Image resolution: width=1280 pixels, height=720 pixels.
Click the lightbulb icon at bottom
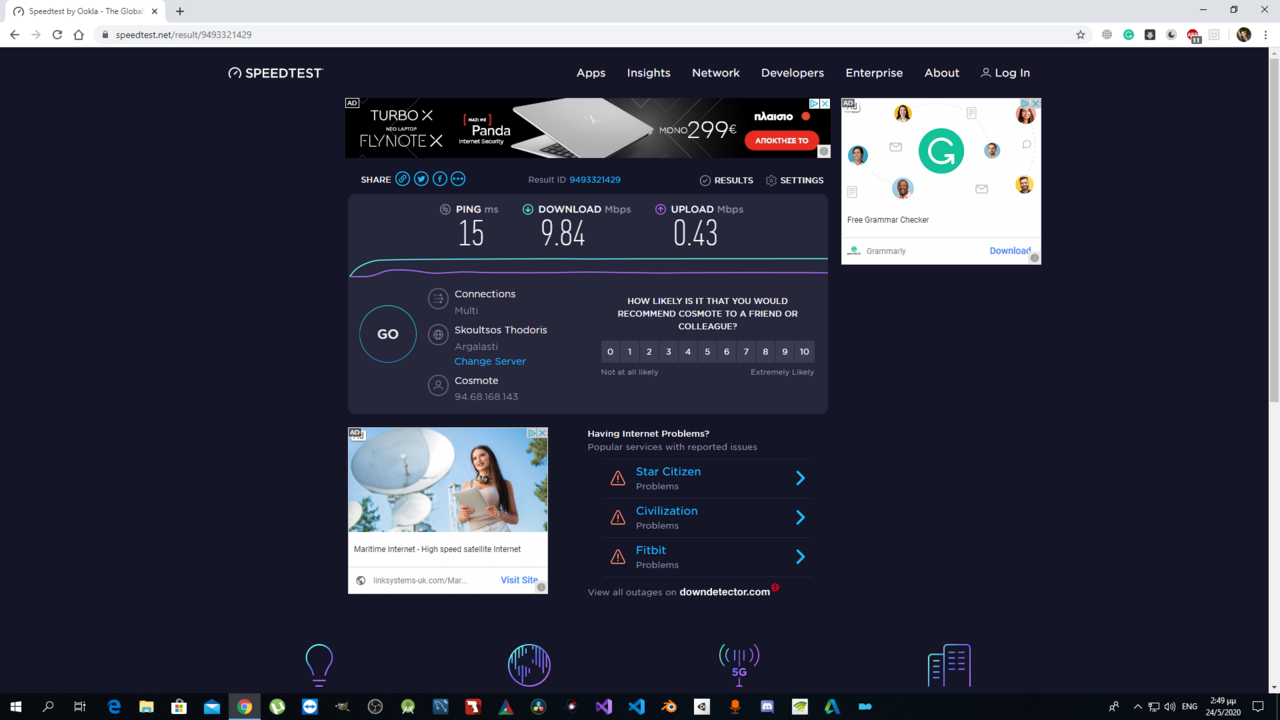319,665
